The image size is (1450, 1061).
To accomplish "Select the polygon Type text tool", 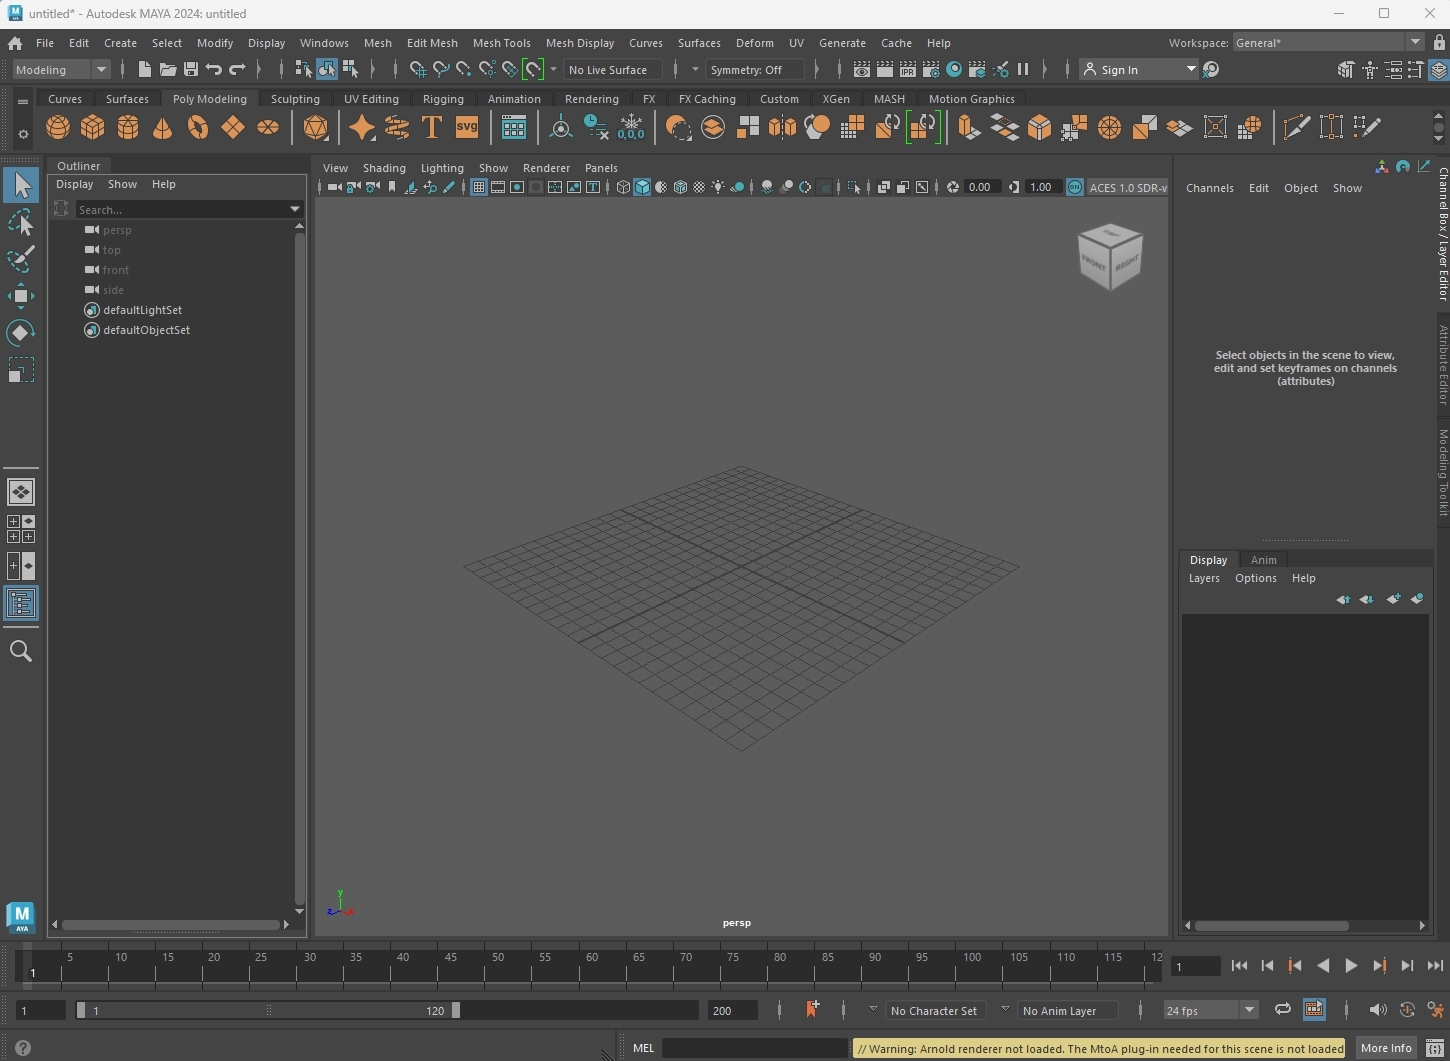I will [432, 128].
